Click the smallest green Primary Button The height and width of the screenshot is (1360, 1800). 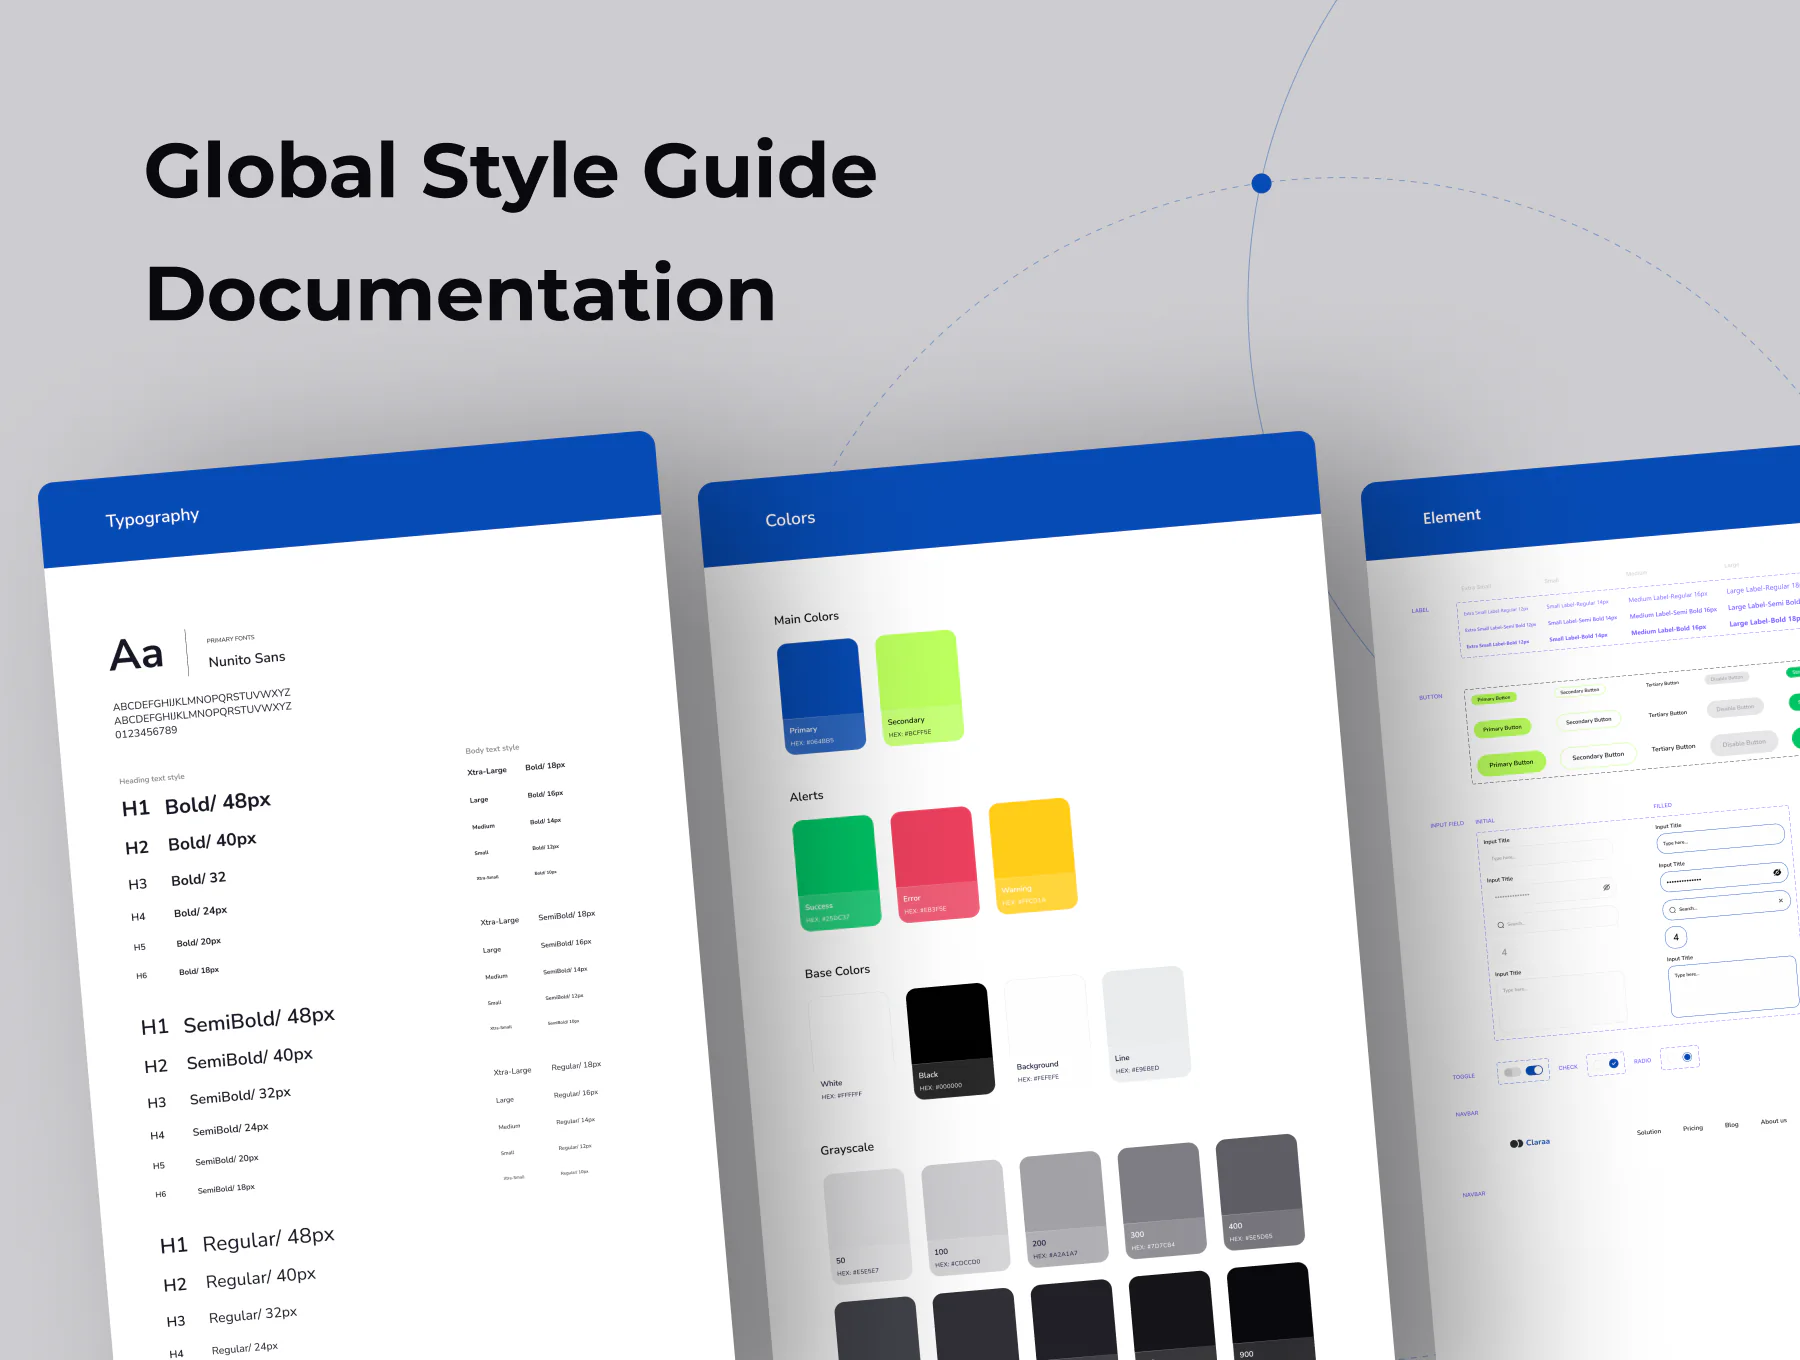1494,698
